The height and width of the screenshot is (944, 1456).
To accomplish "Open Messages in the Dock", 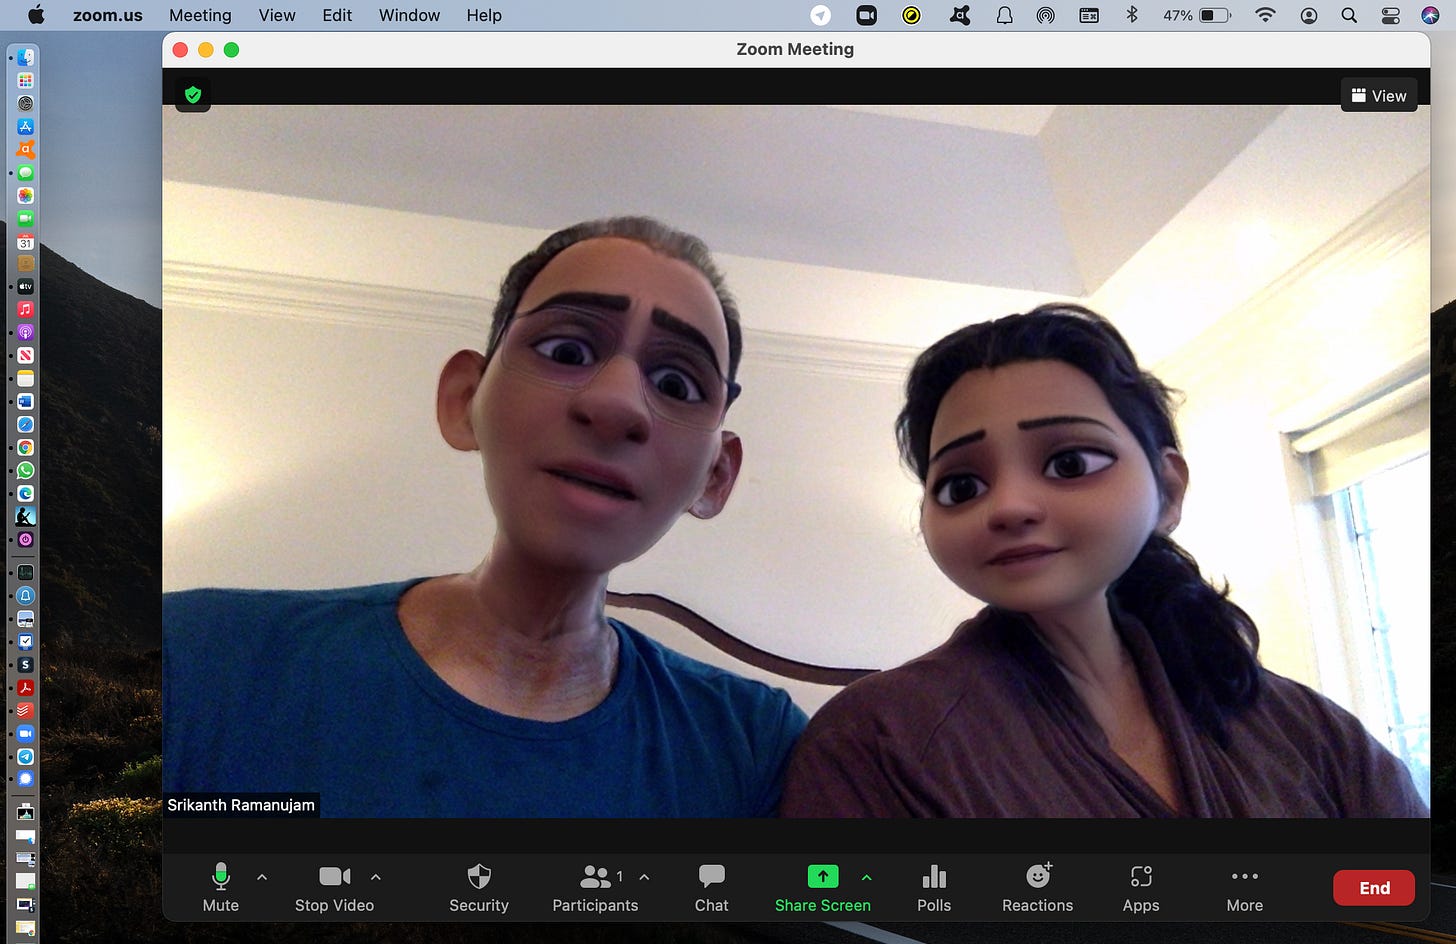I will coord(26,172).
